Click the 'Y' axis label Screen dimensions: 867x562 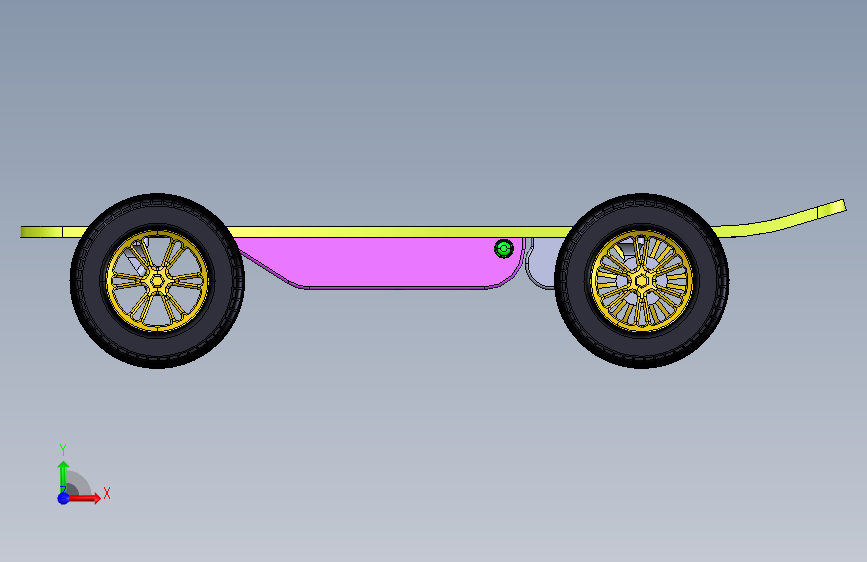[x=63, y=449]
